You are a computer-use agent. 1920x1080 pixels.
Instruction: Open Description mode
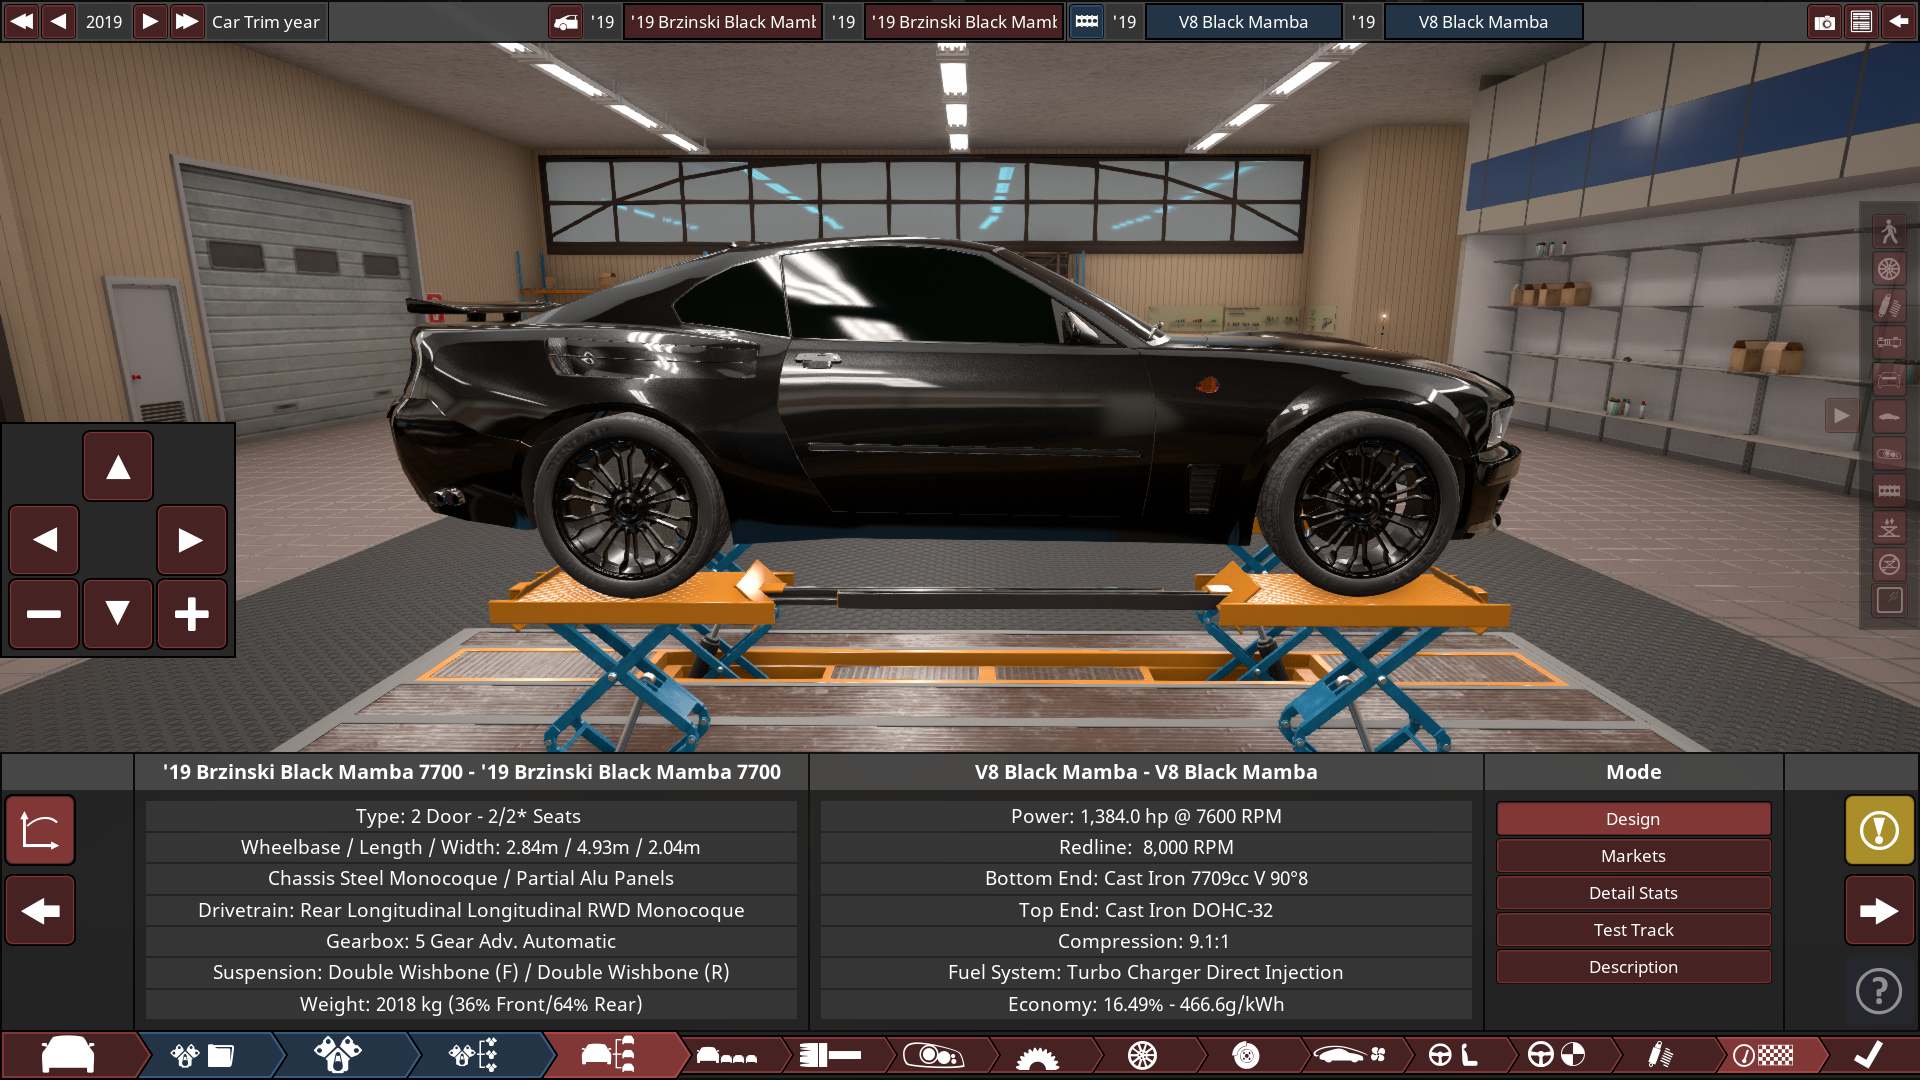click(x=1633, y=967)
